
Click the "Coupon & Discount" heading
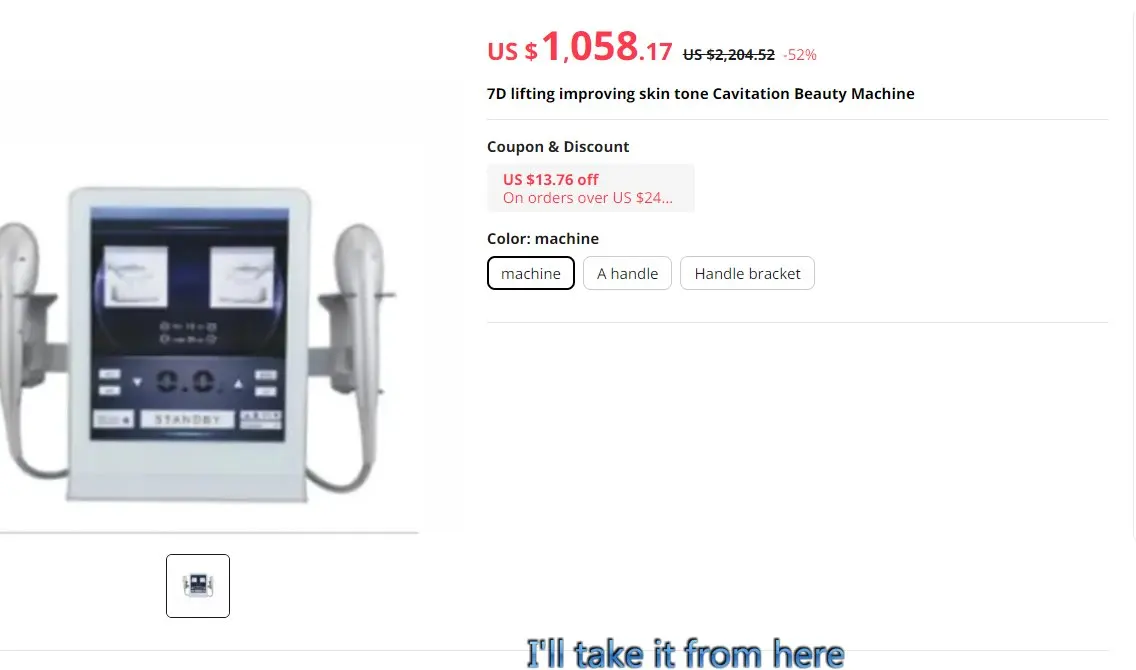(x=558, y=146)
